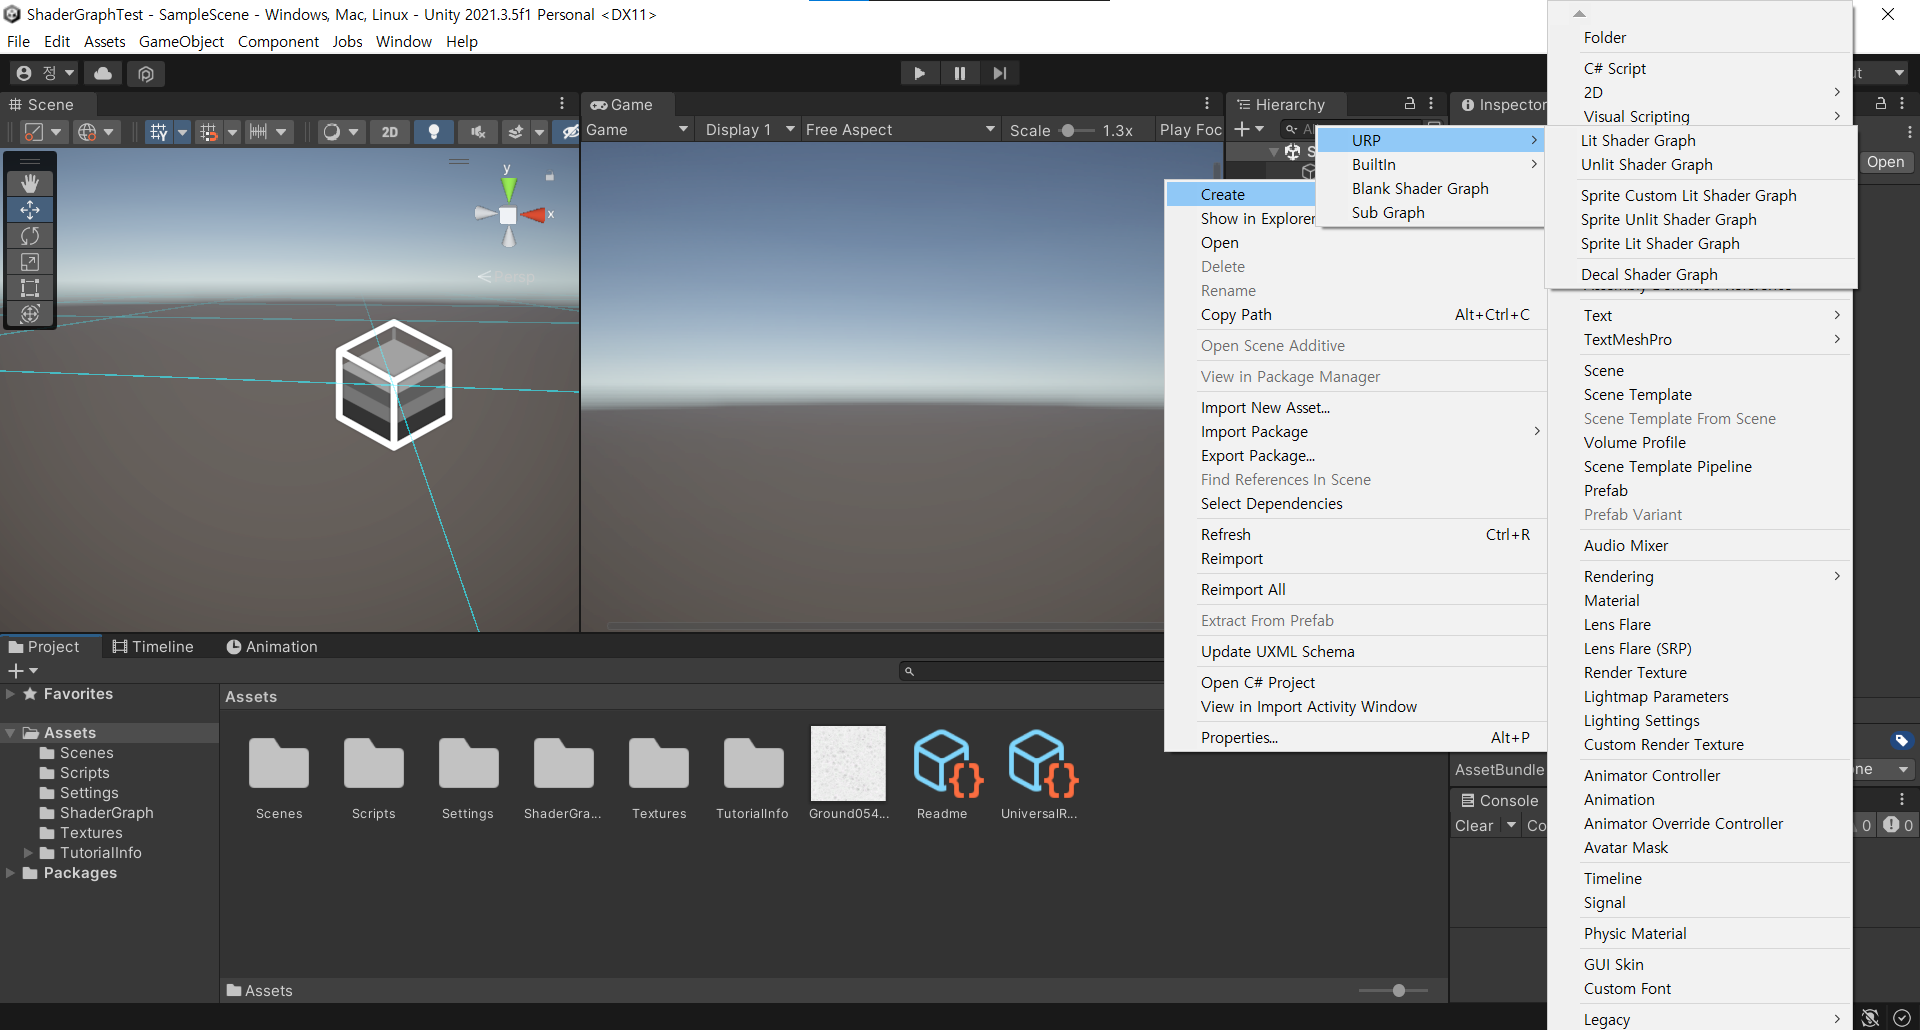Screen dimensions: 1920x1030
Task: Open the Display 1 dropdown
Action: click(x=750, y=129)
